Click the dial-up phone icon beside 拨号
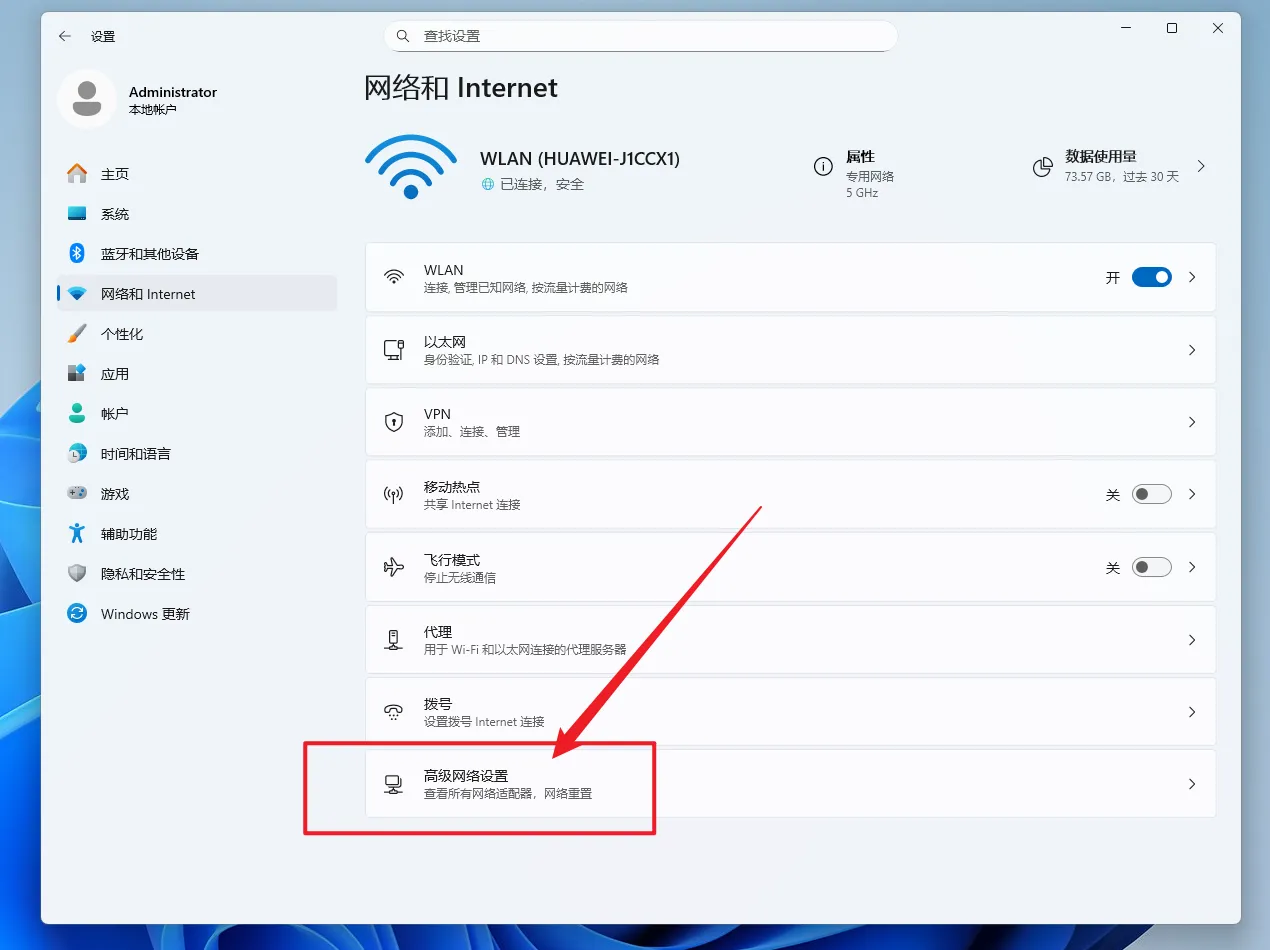This screenshot has height=950, width=1270. [x=394, y=712]
